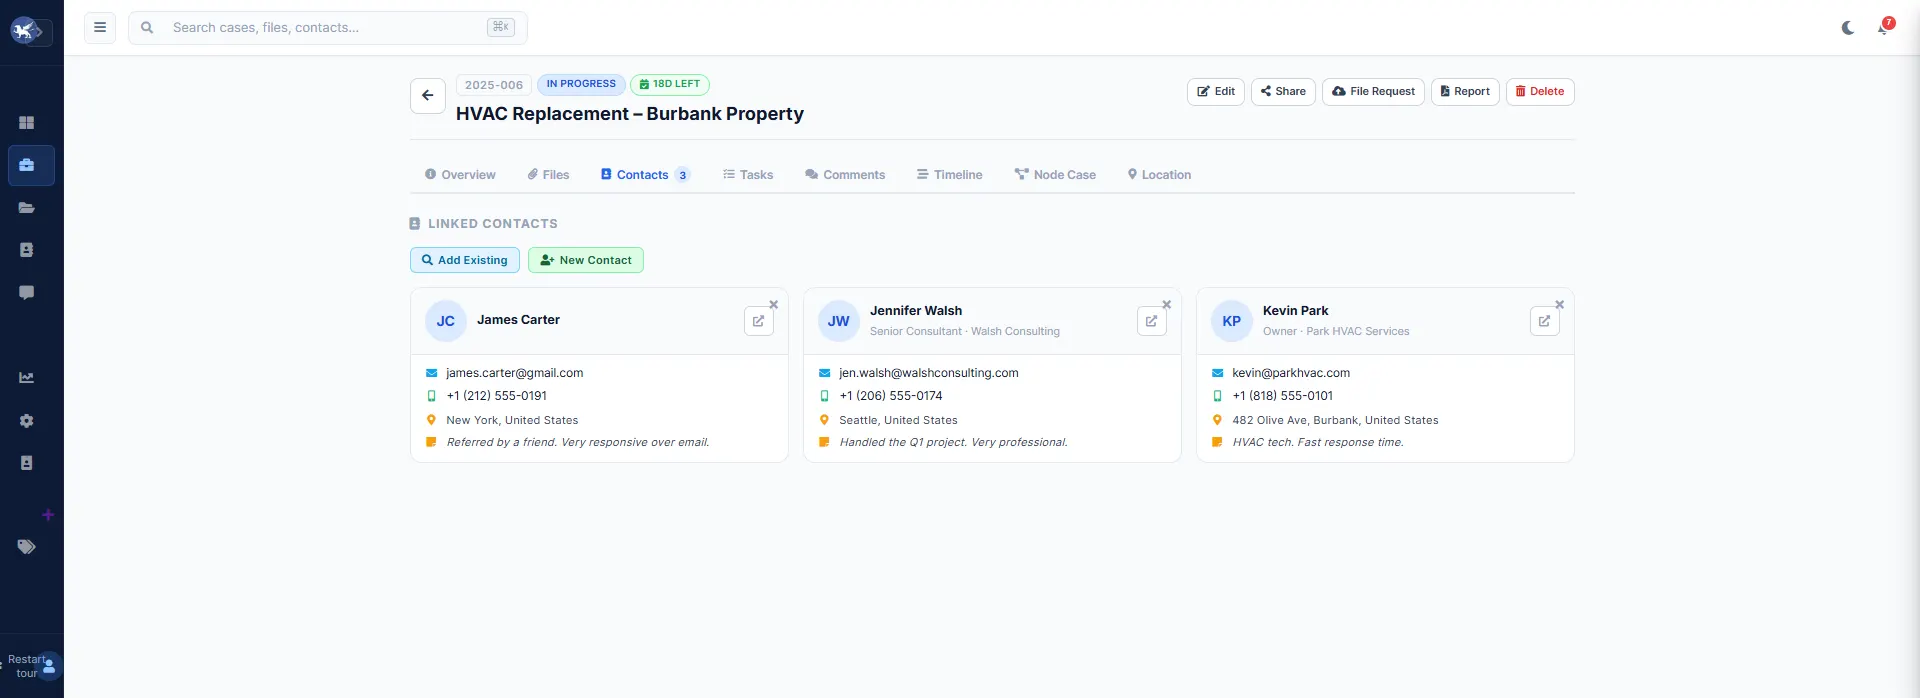Open the folder icon in the sidebar
Viewport: 1920px width, 698px height.
[27, 208]
